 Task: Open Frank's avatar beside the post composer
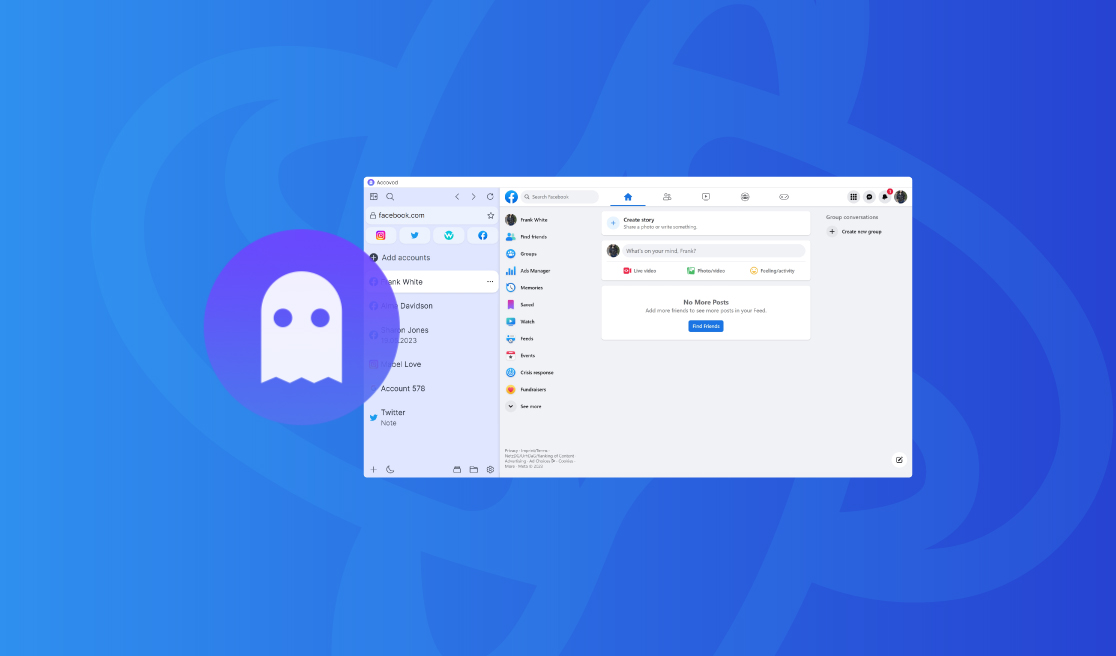click(x=613, y=250)
